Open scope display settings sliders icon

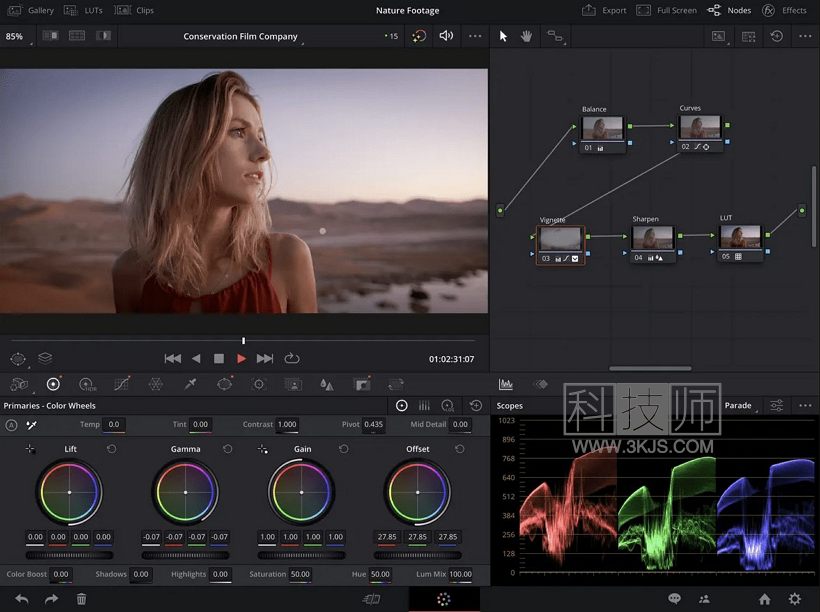777,405
